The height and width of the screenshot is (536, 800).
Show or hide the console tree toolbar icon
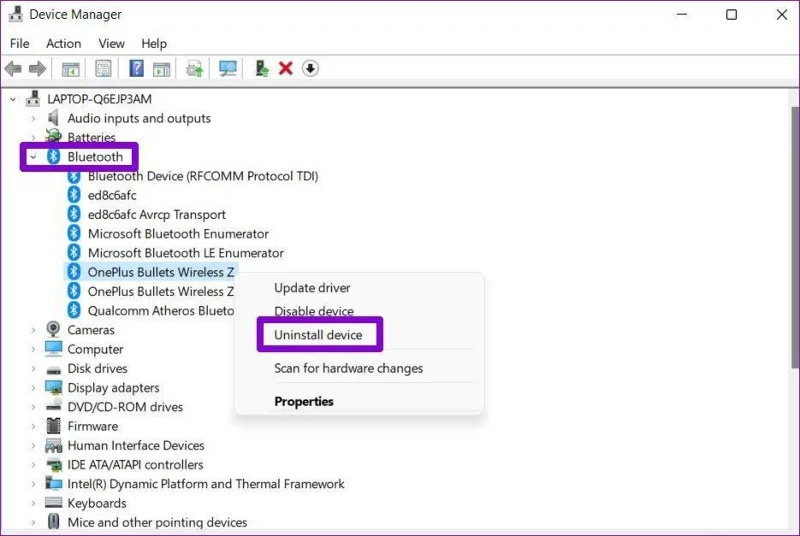(70, 68)
